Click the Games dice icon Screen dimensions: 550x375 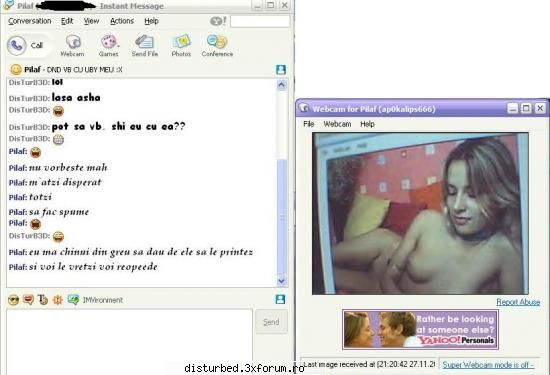[108, 42]
